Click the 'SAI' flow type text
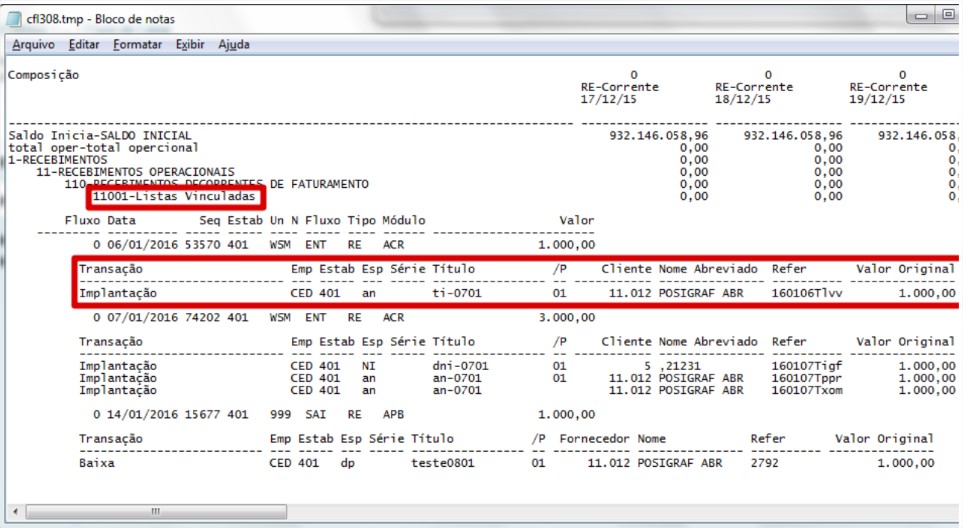963x528 pixels. 316,414
